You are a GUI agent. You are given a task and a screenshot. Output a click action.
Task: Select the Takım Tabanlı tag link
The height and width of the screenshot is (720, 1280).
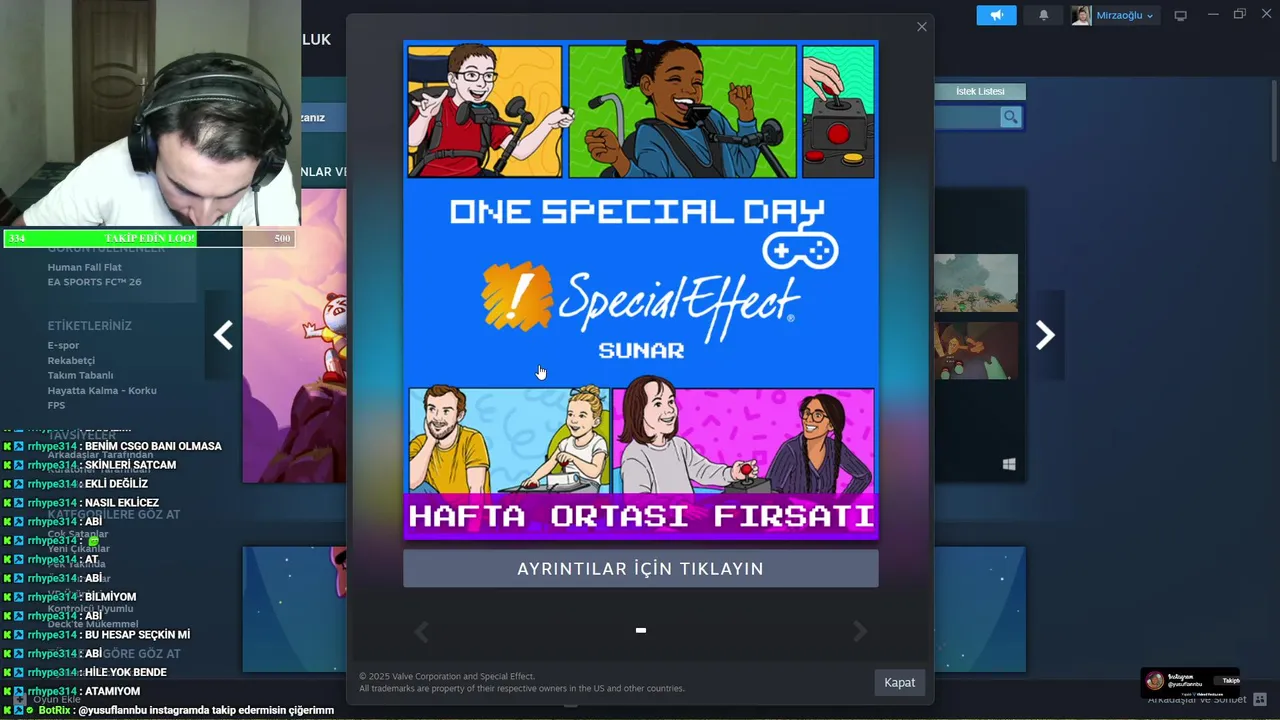(80, 375)
